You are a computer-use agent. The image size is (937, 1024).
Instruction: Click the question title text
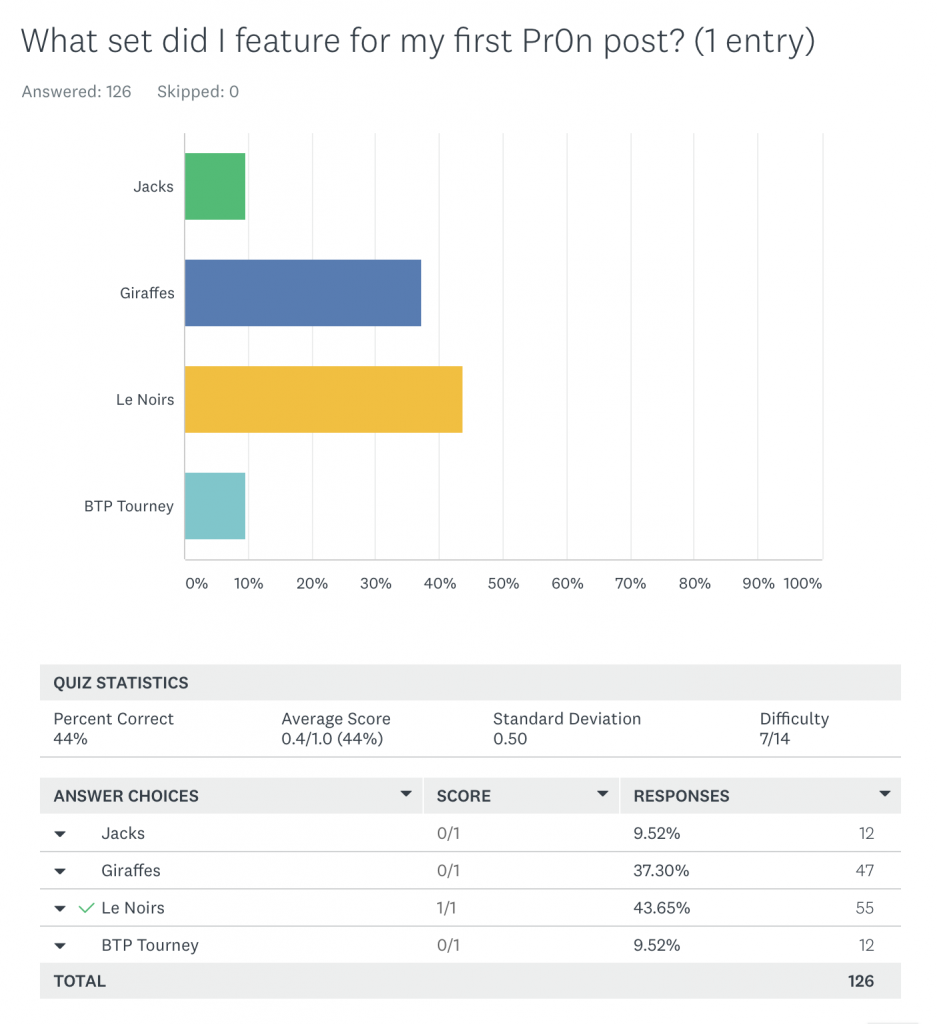pos(417,41)
